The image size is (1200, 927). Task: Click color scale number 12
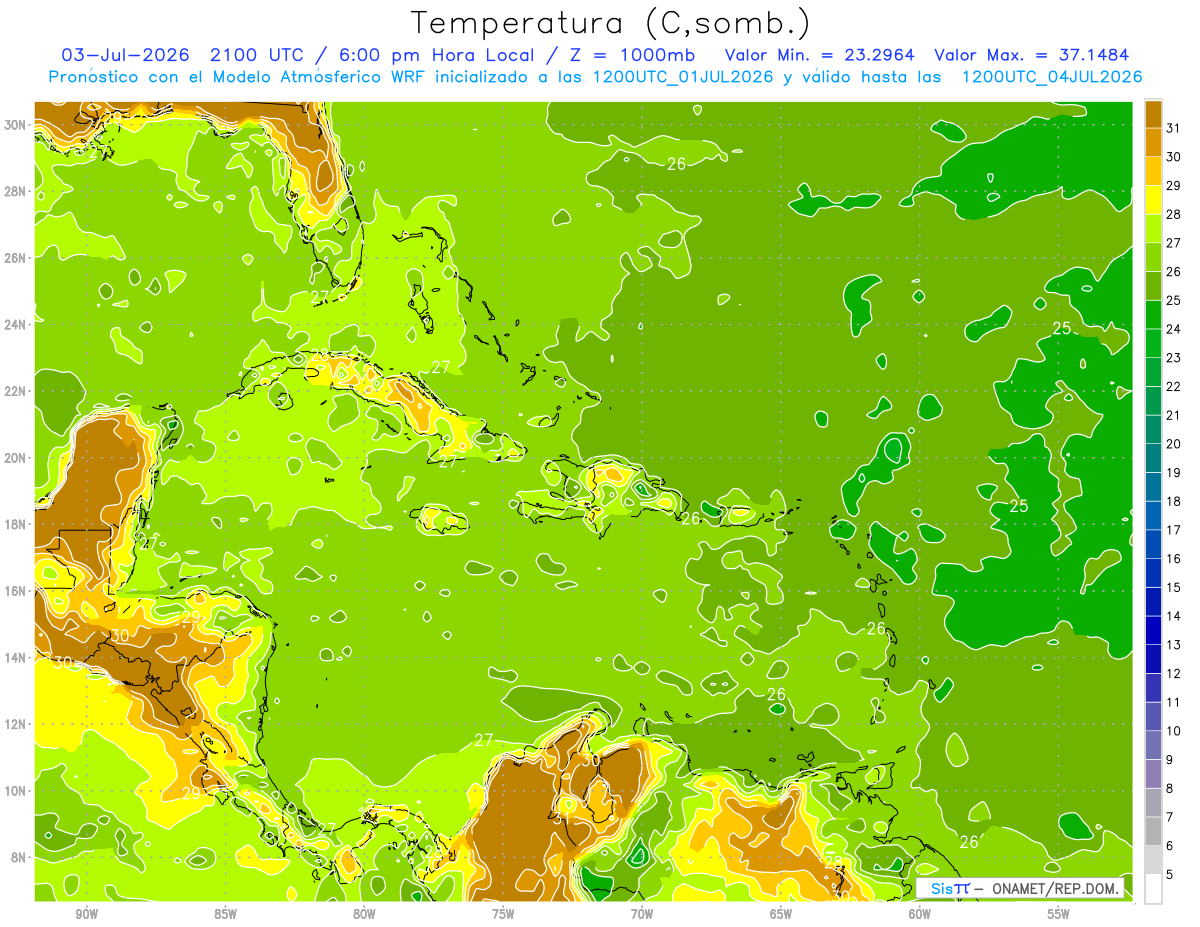click(x=1174, y=674)
